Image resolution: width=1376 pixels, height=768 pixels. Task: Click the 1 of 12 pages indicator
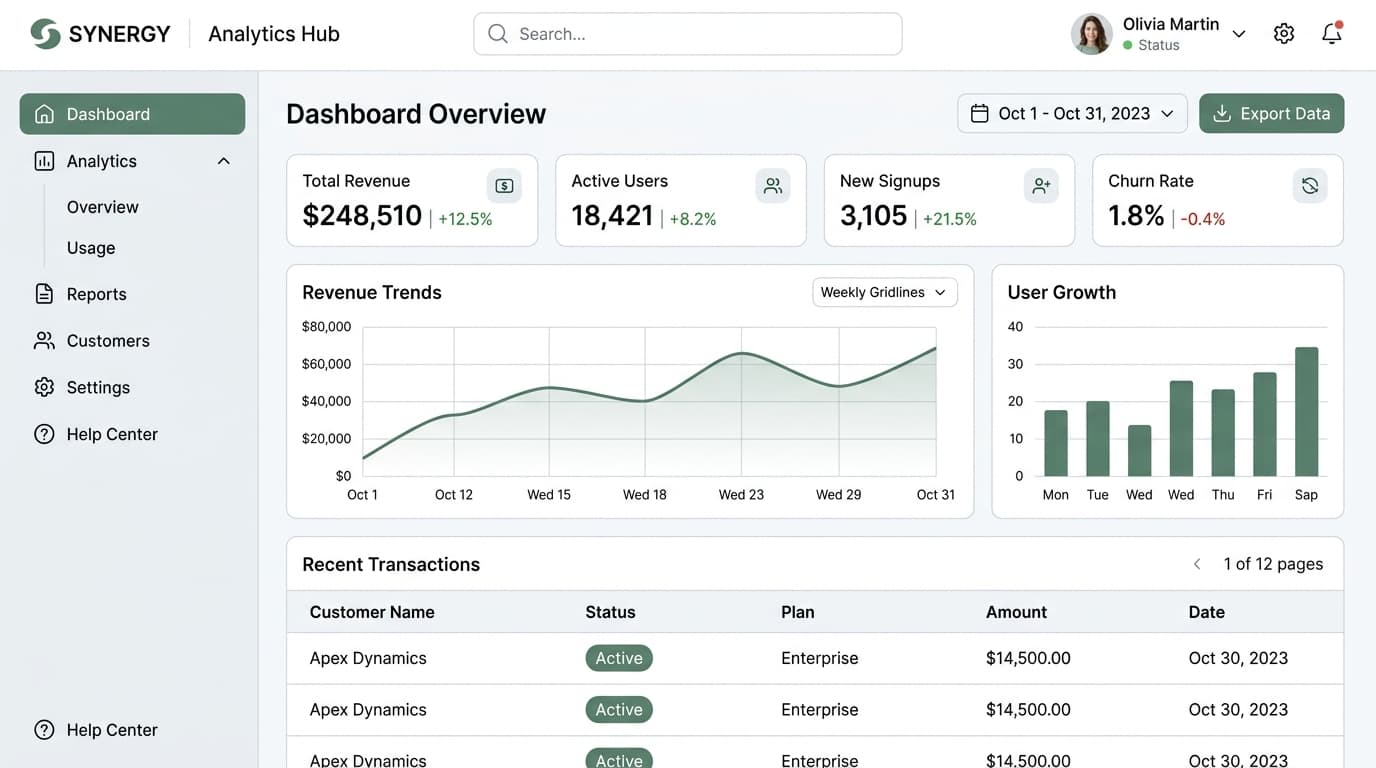1273,565
